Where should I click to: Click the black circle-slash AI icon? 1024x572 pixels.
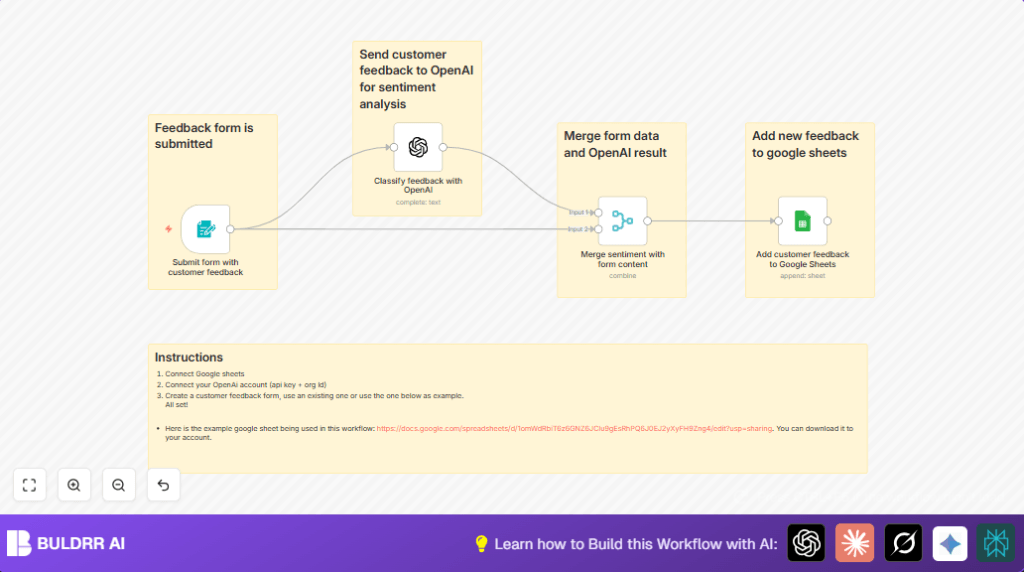(x=903, y=543)
